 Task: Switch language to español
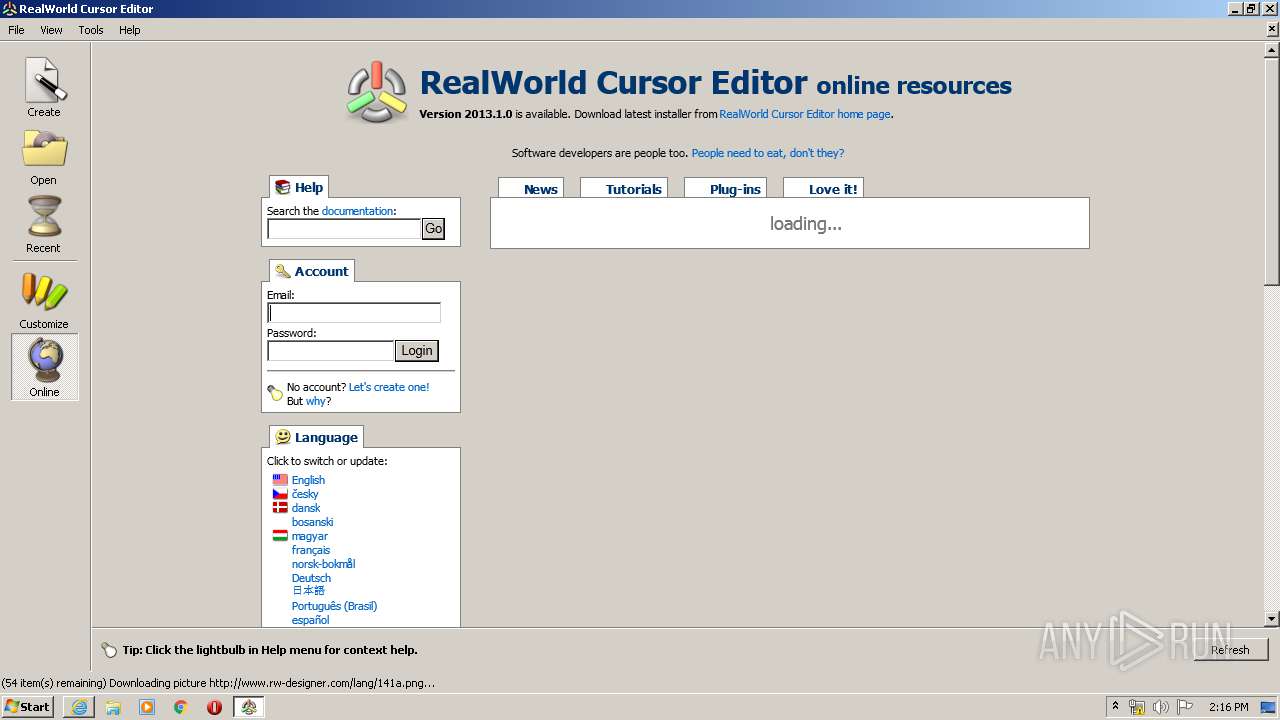click(310, 620)
